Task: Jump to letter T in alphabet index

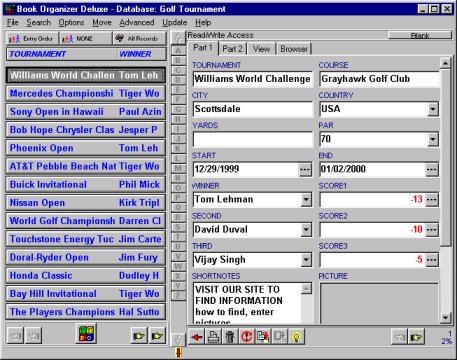Action: pyautogui.click(x=178, y=237)
